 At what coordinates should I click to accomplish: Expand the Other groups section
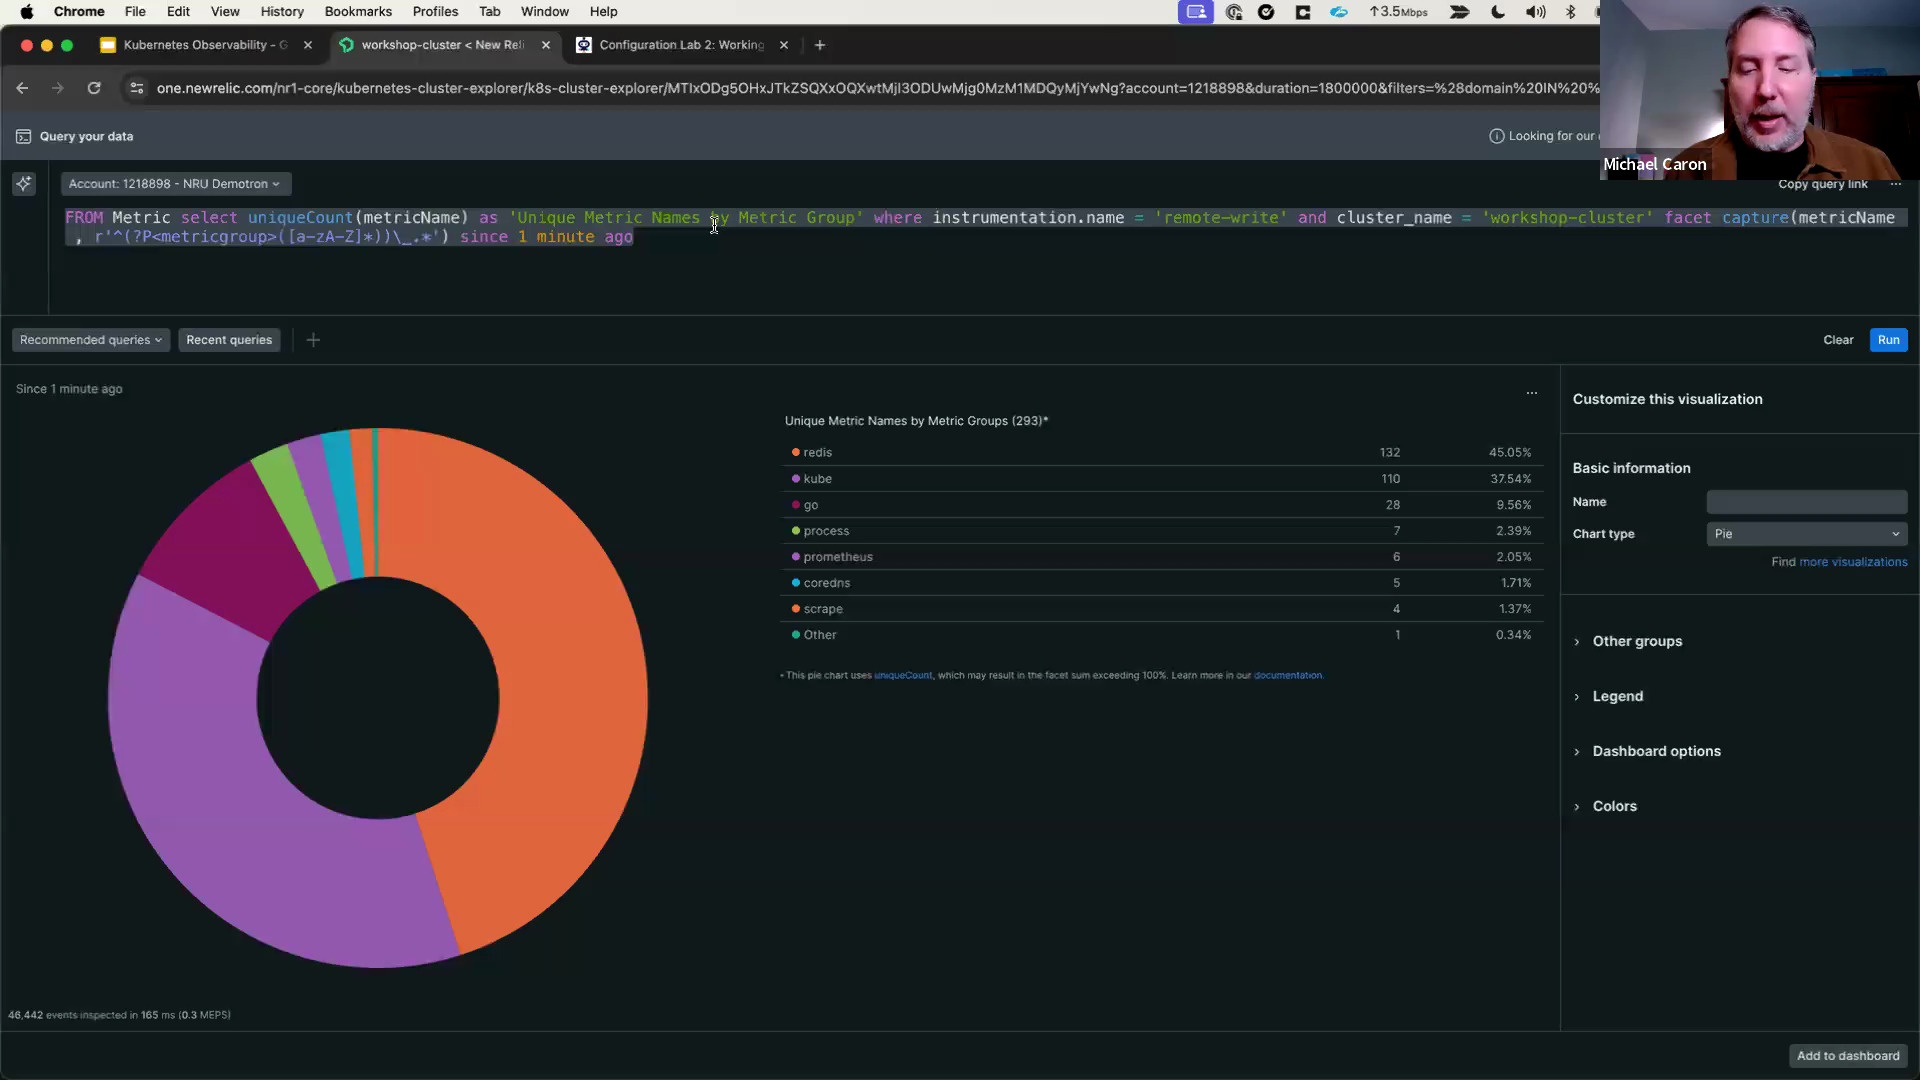coord(1636,641)
